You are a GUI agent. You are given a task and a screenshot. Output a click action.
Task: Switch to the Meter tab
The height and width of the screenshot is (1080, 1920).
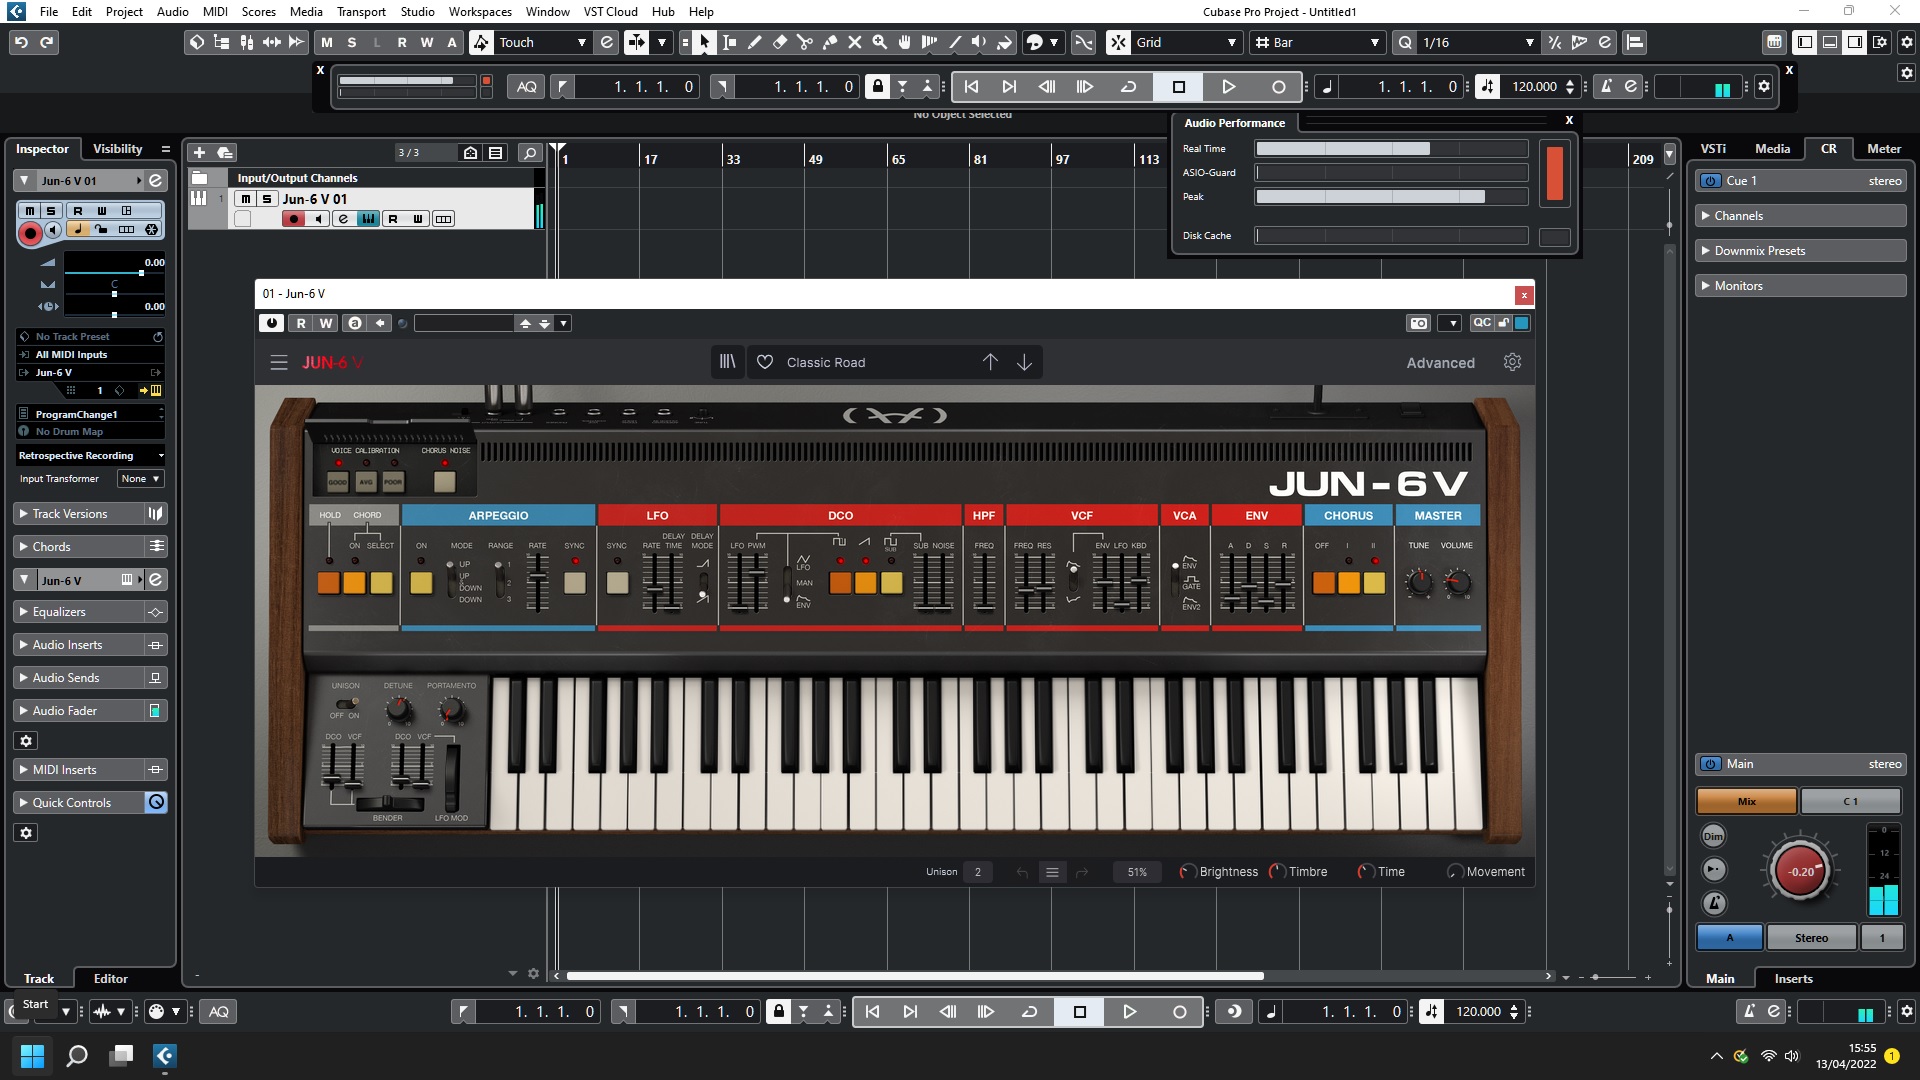[1884, 149]
